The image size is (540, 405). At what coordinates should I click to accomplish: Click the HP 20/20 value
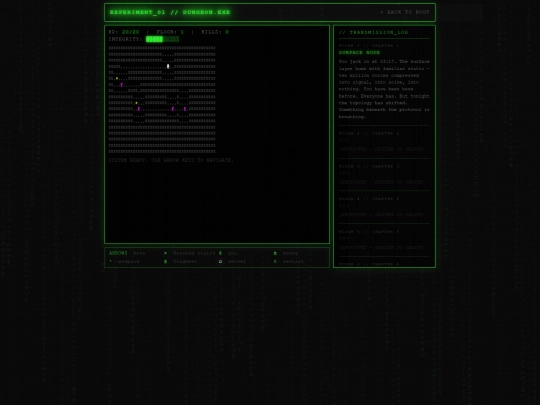(131, 32)
